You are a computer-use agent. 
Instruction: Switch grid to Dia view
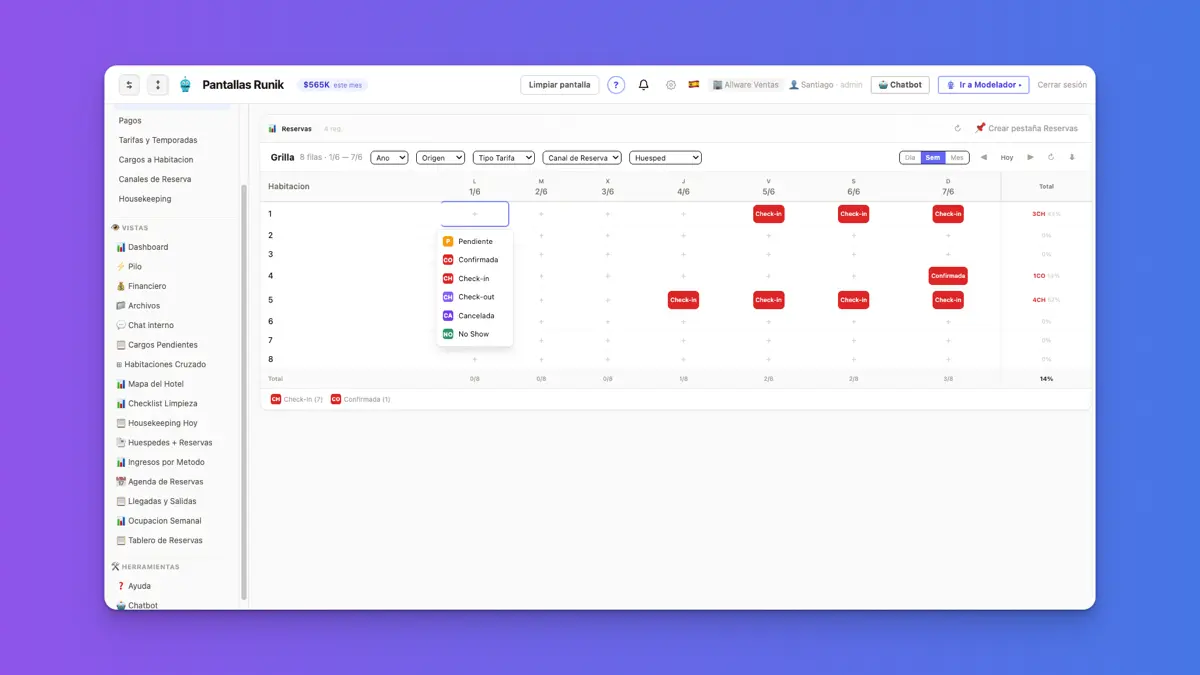click(x=910, y=158)
